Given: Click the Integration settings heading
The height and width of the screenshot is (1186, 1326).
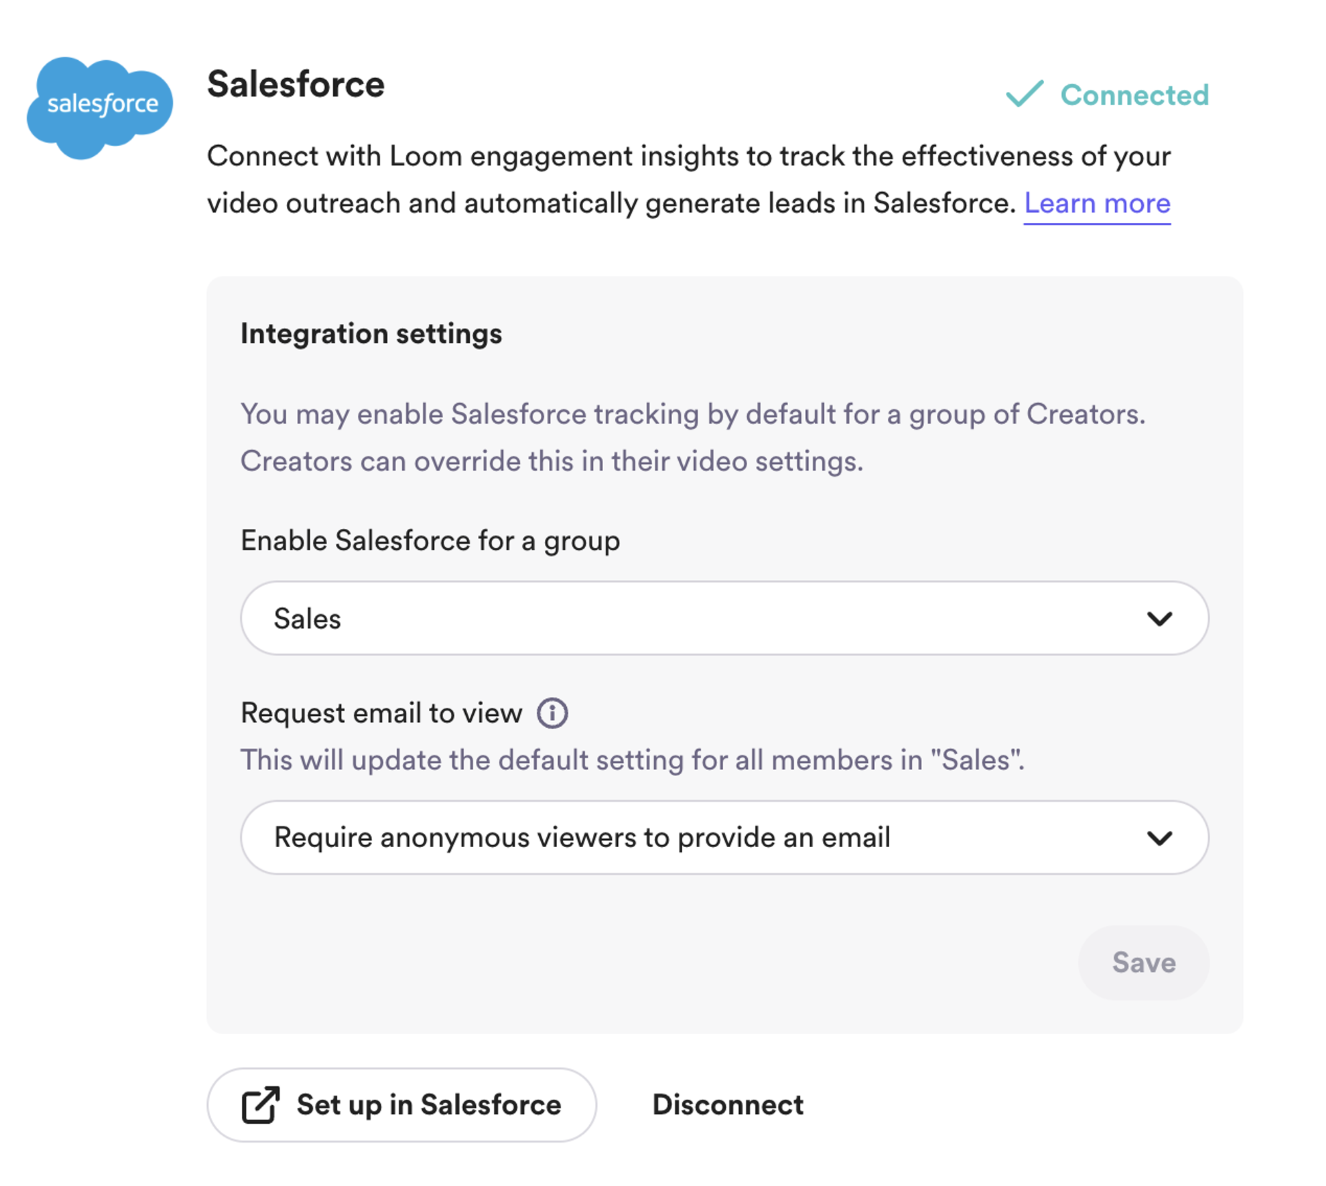Looking at the screenshot, I should (x=371, y=334).
